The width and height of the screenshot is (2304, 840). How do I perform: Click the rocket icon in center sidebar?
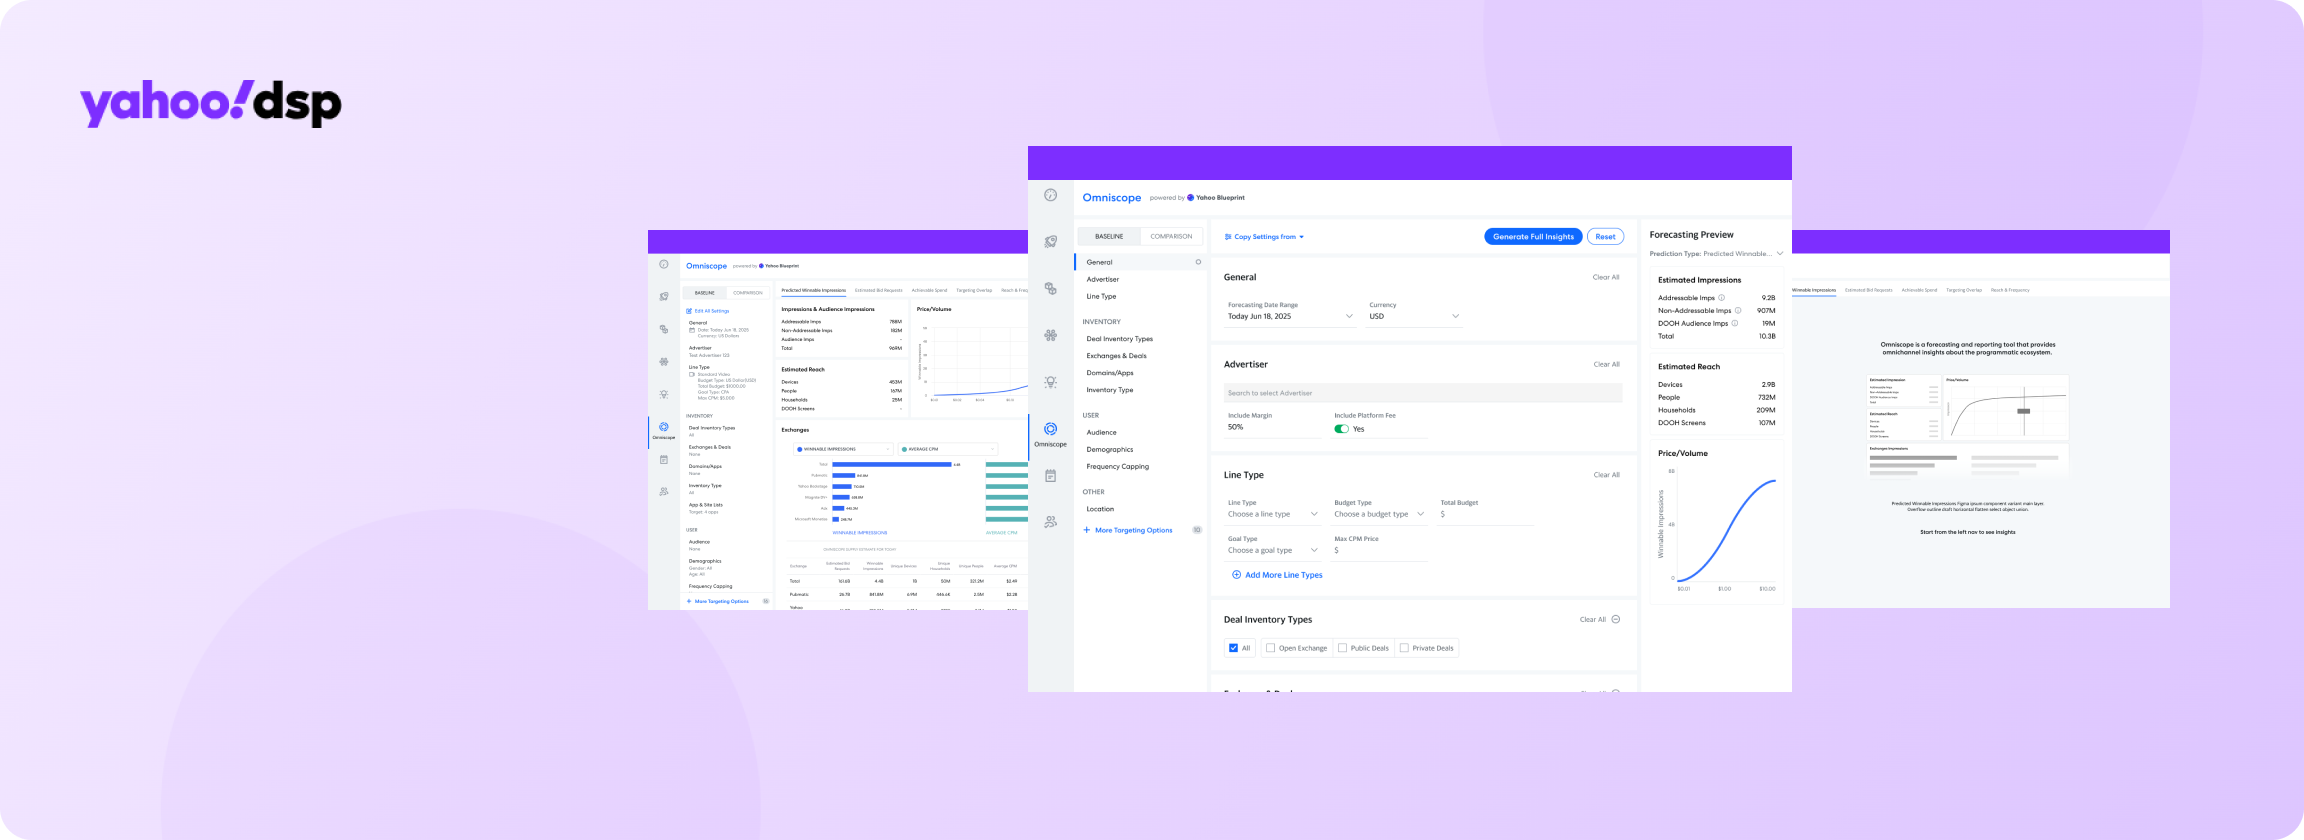click(1050, 241)
